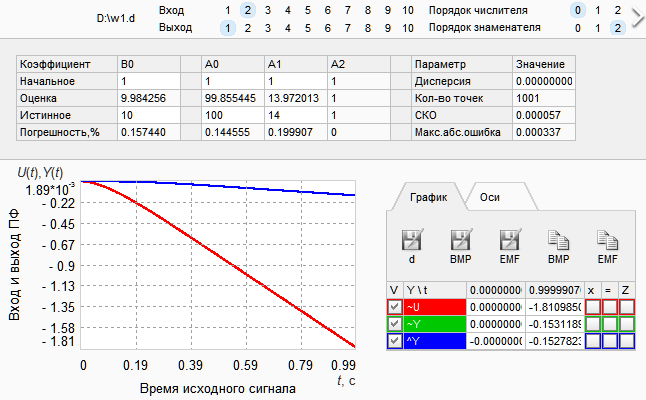Uncheck visibility of ^Y curve
The height and width of the screenshot is (400, 646).
395,341
